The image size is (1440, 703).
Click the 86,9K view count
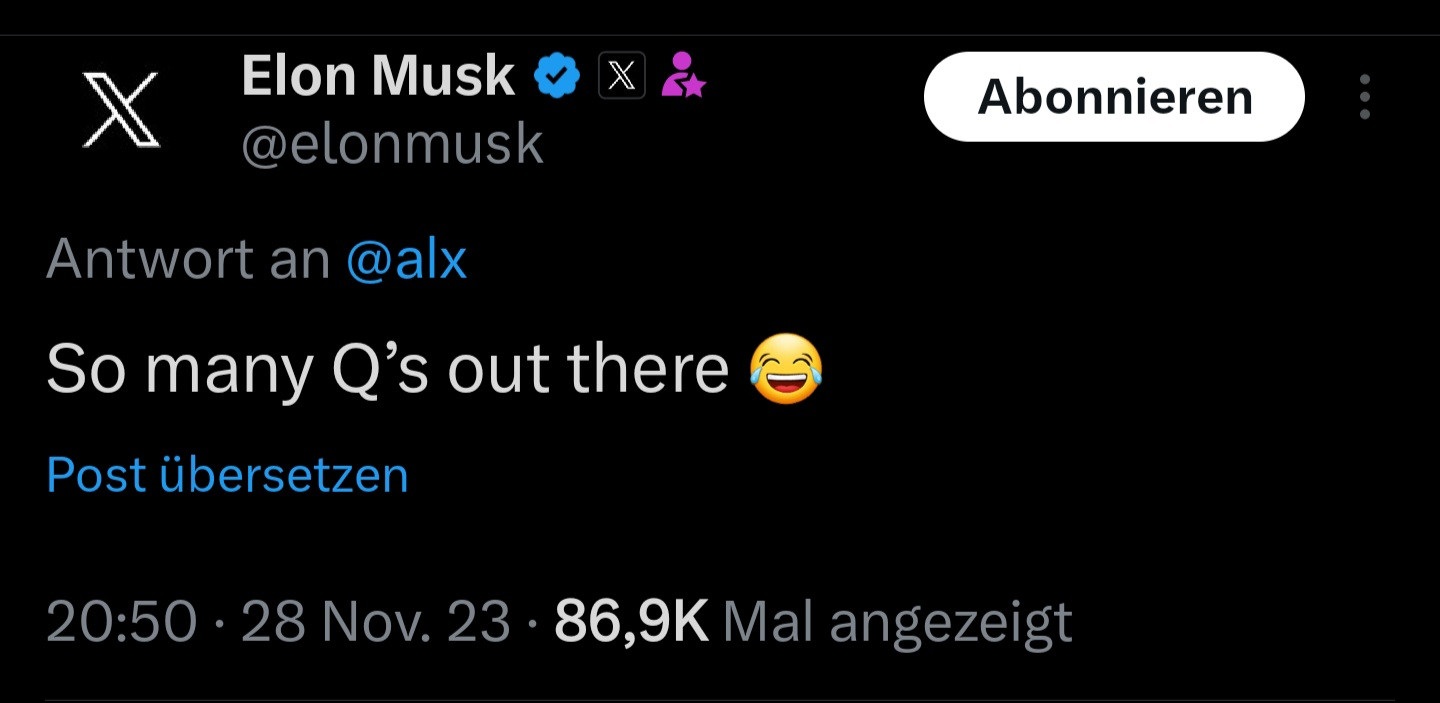point(631,622)
